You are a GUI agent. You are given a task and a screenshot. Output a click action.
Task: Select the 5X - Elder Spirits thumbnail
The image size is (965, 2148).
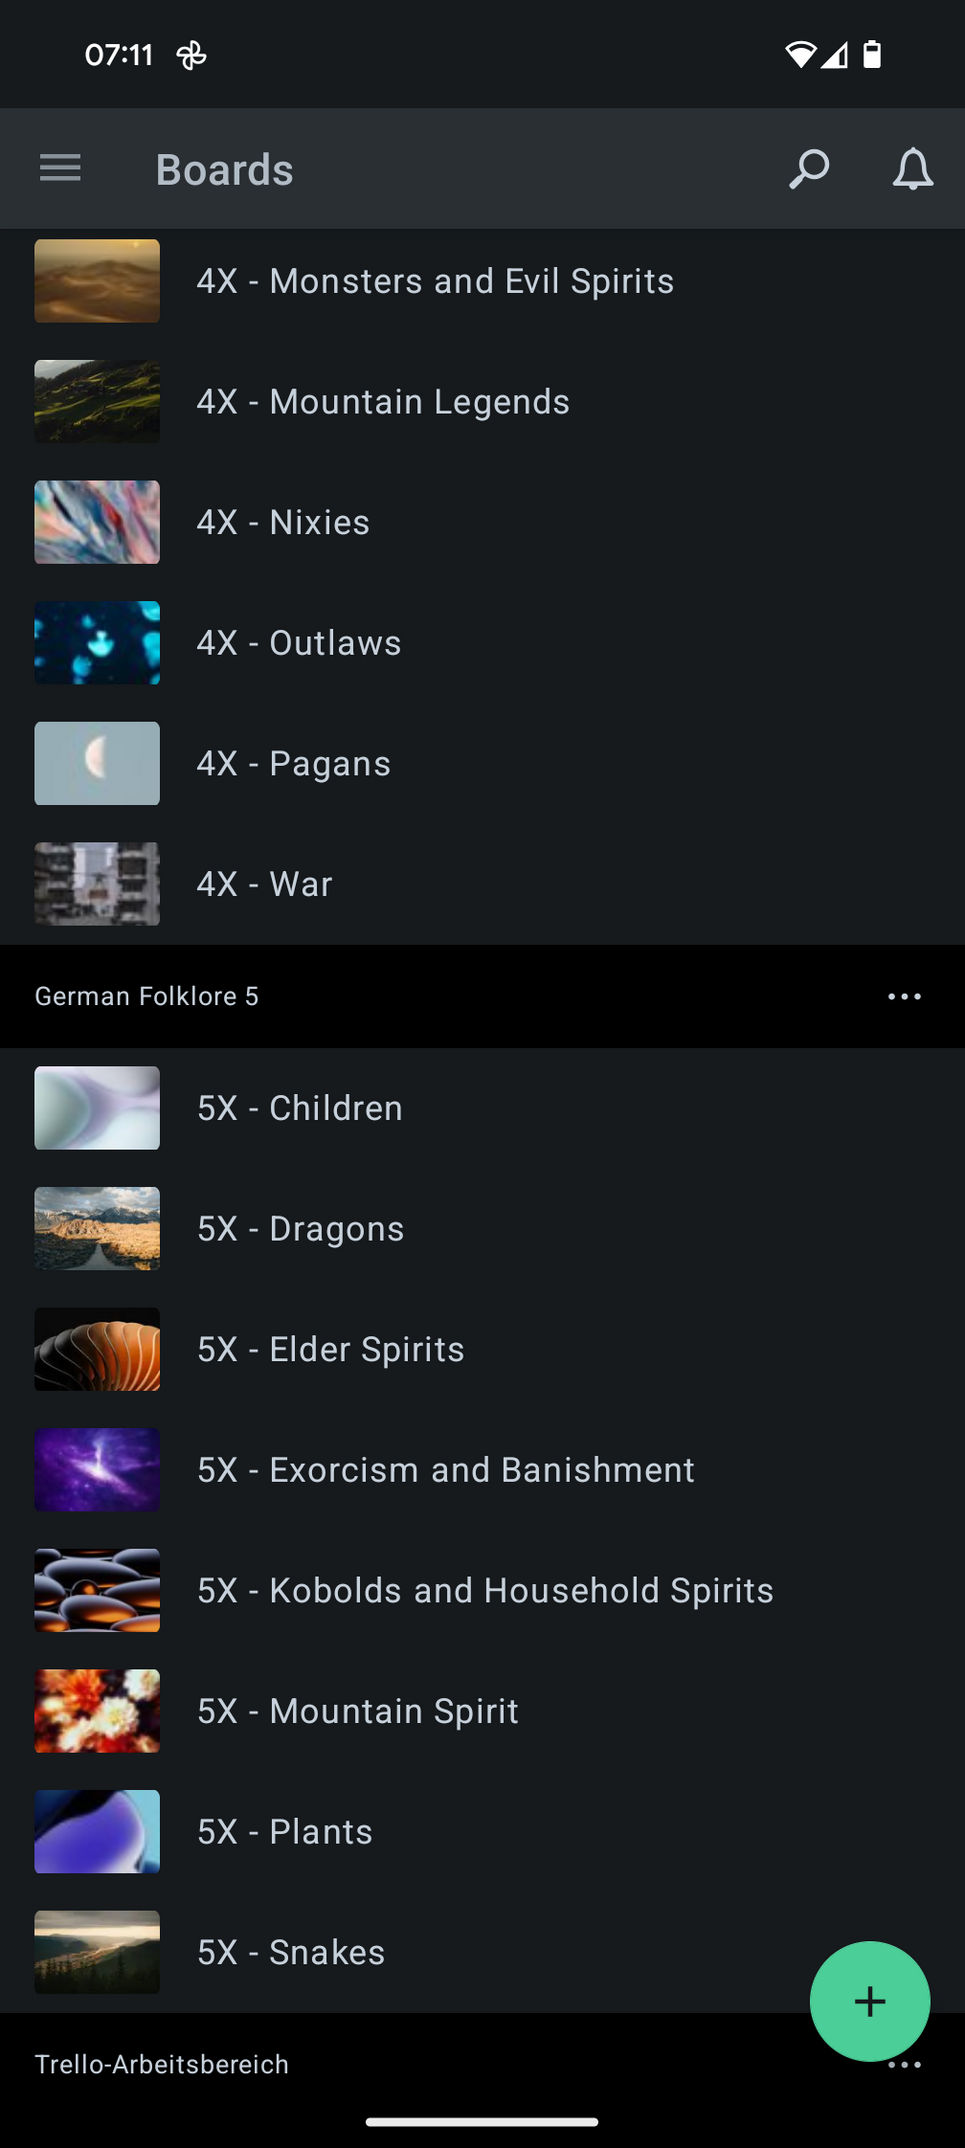97,1349
